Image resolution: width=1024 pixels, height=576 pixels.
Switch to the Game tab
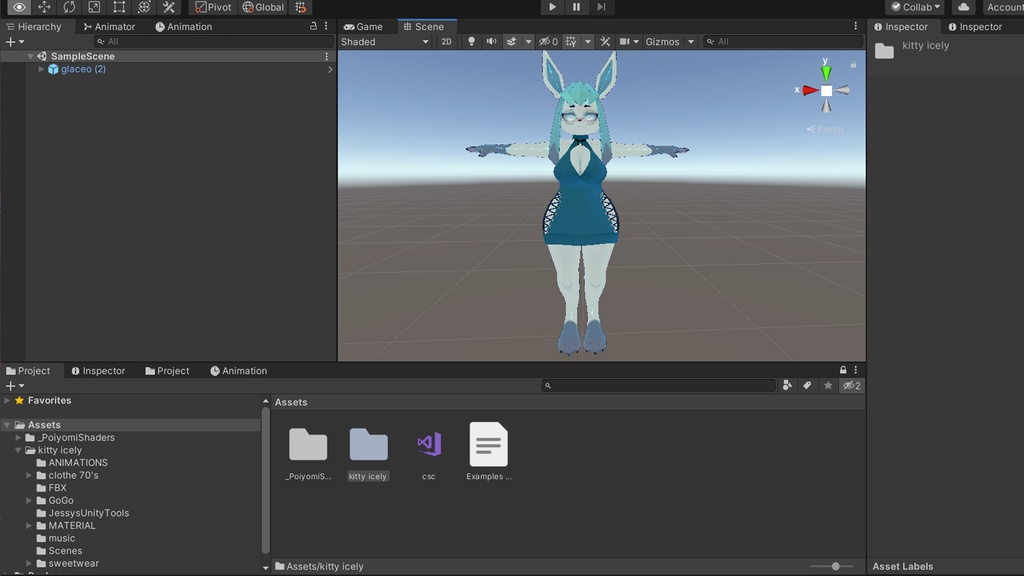tap(365, 26)
